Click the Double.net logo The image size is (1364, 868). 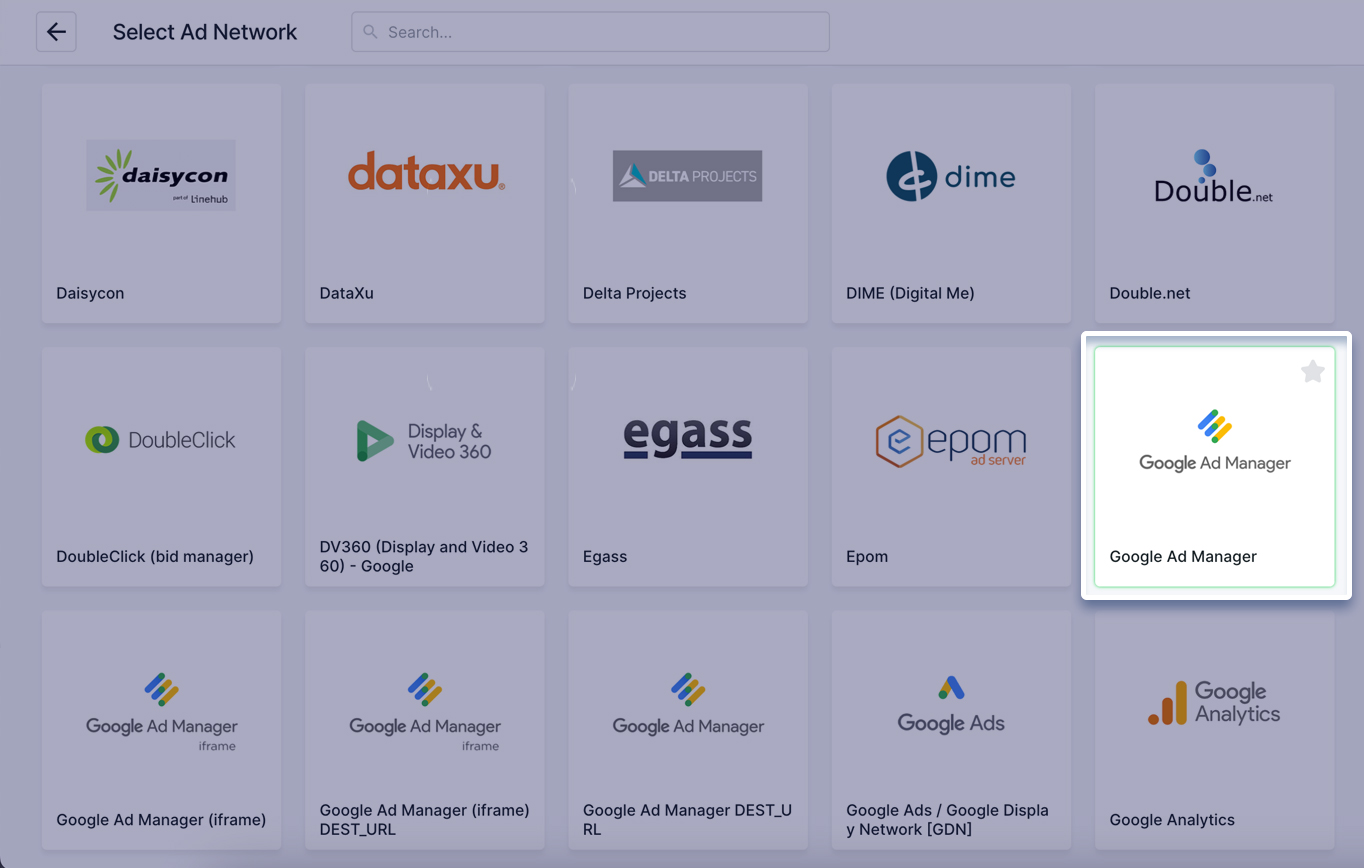(x=1213, y=177)
